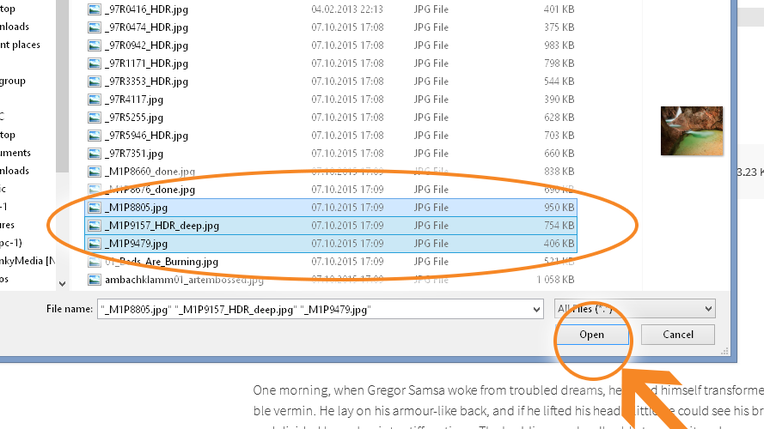Select the _97R4117.jpg file entry
This screenshot has width=764, height=429.
point(132,100)
